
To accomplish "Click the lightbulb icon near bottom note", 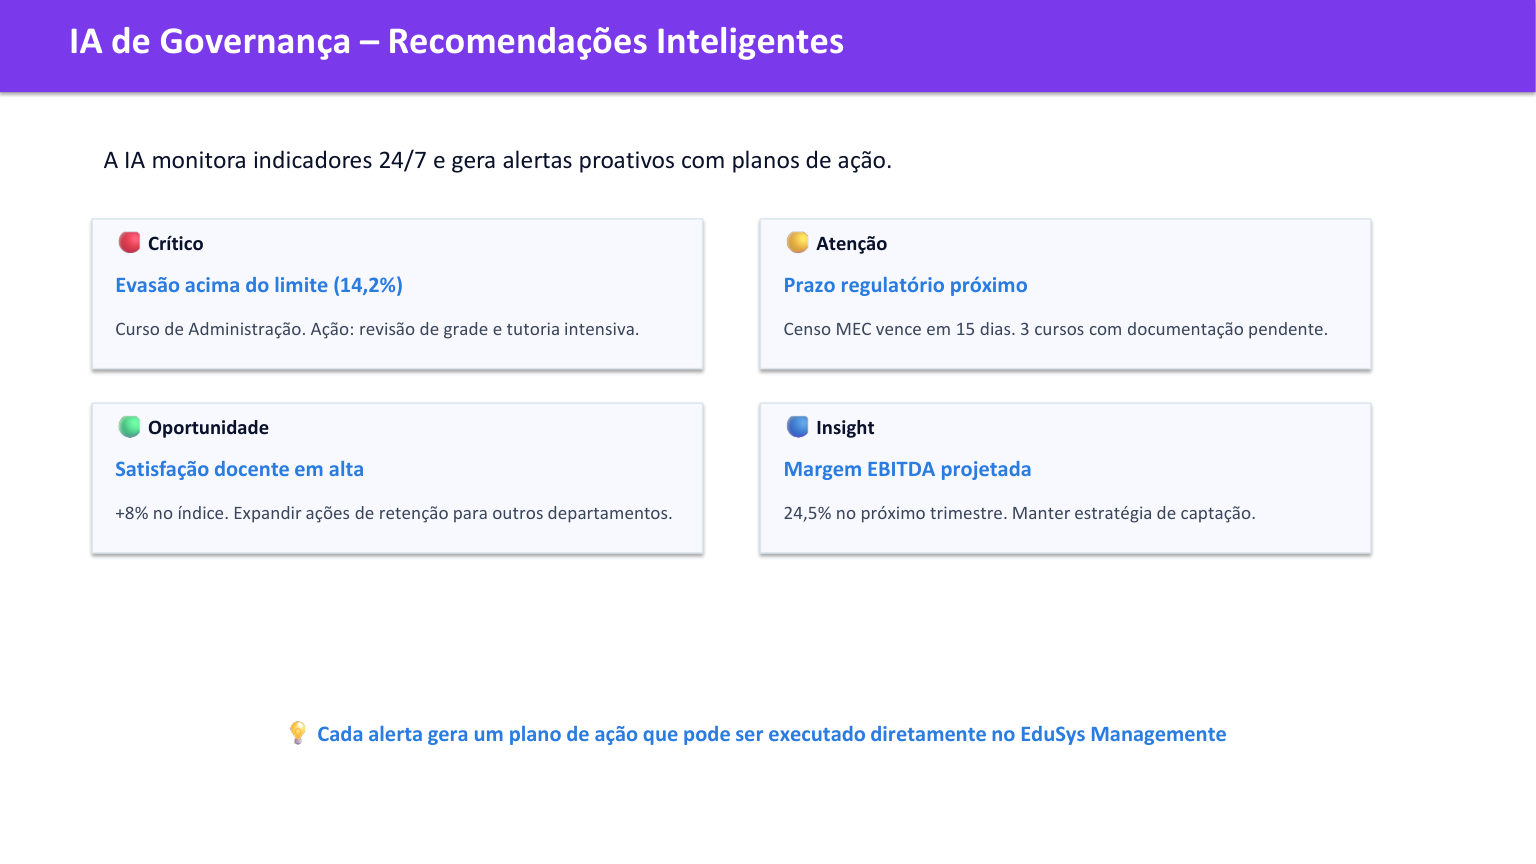I will point(297,733).
